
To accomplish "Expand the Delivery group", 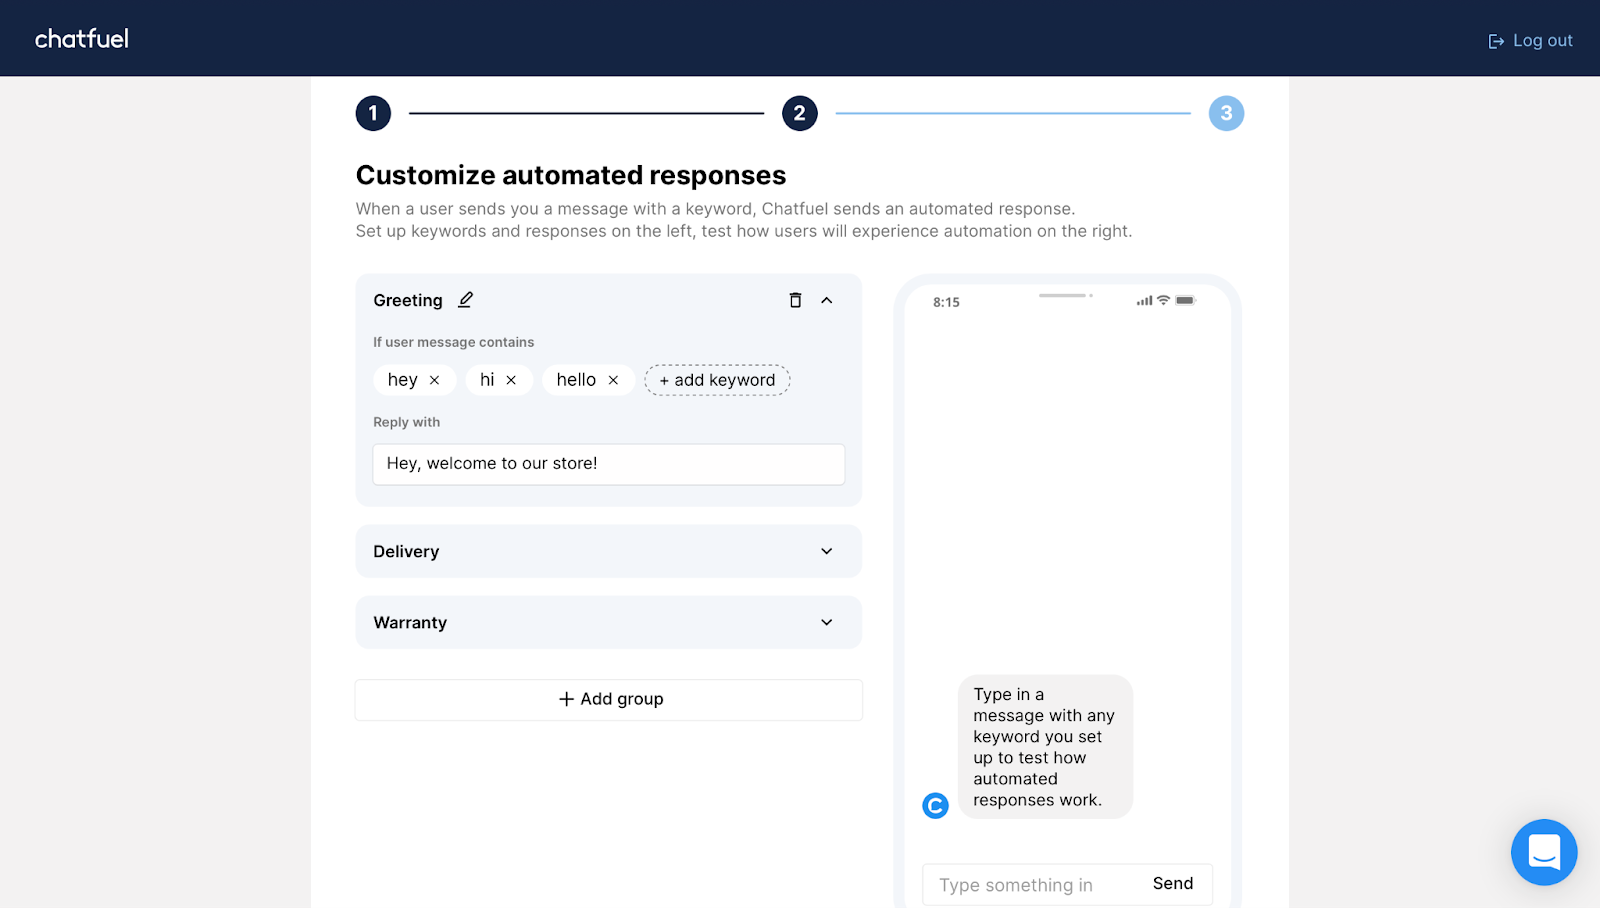I will 827,551.
